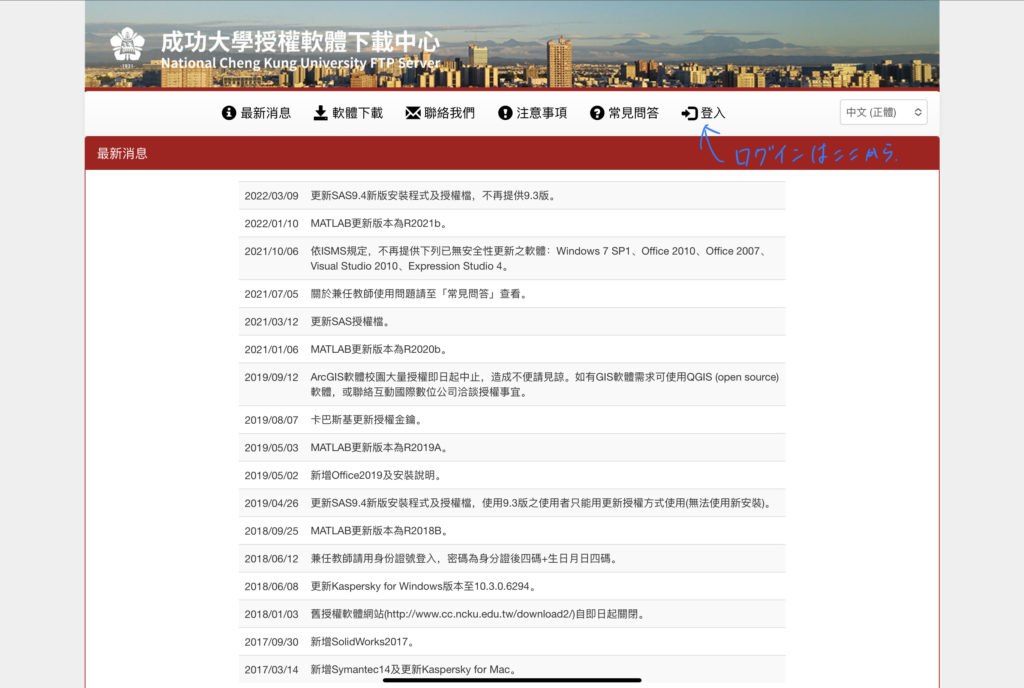Click the NCKU university seal in the header

tap(128, 45)
